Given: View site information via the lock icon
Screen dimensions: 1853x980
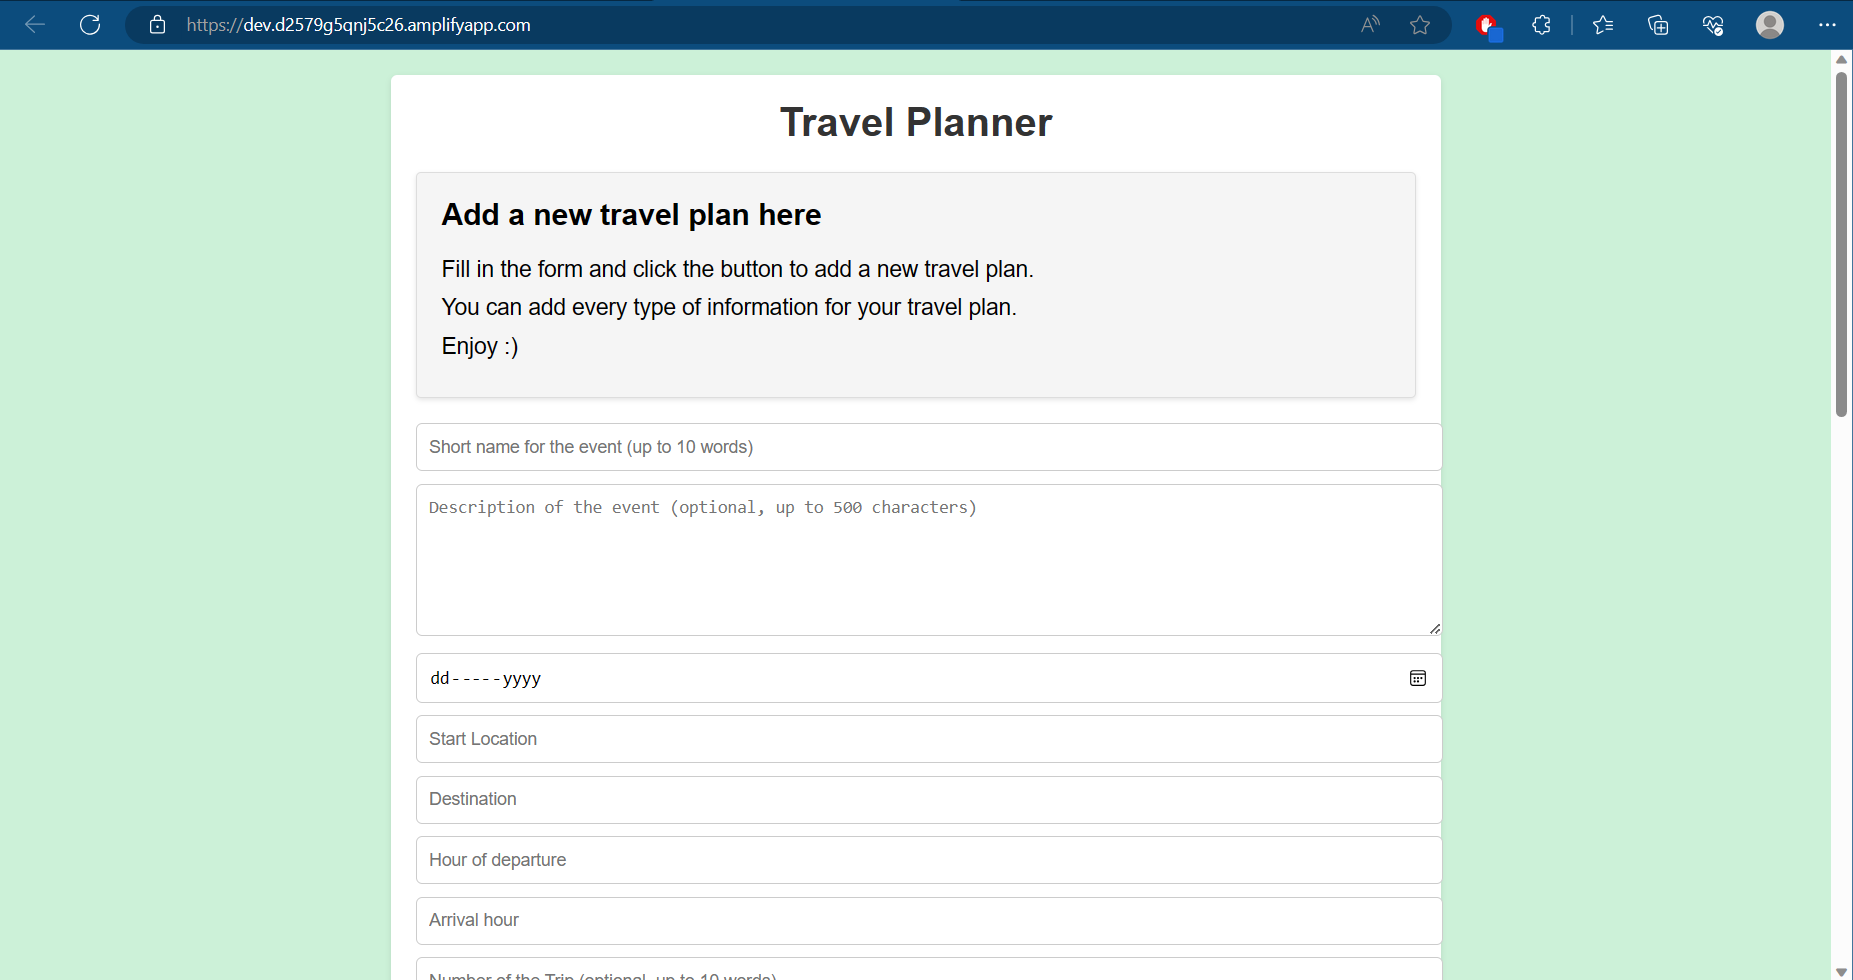Looking at the screenshot, I should [x=157, y=25].
